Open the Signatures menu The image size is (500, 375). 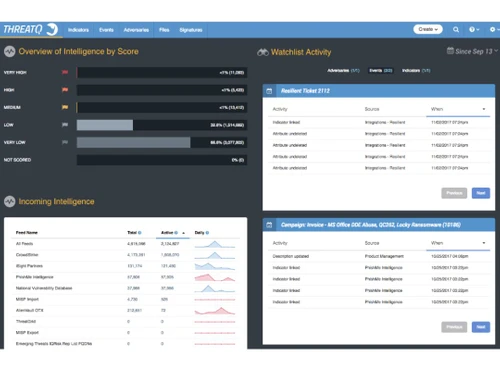click(x=191, y=30)
